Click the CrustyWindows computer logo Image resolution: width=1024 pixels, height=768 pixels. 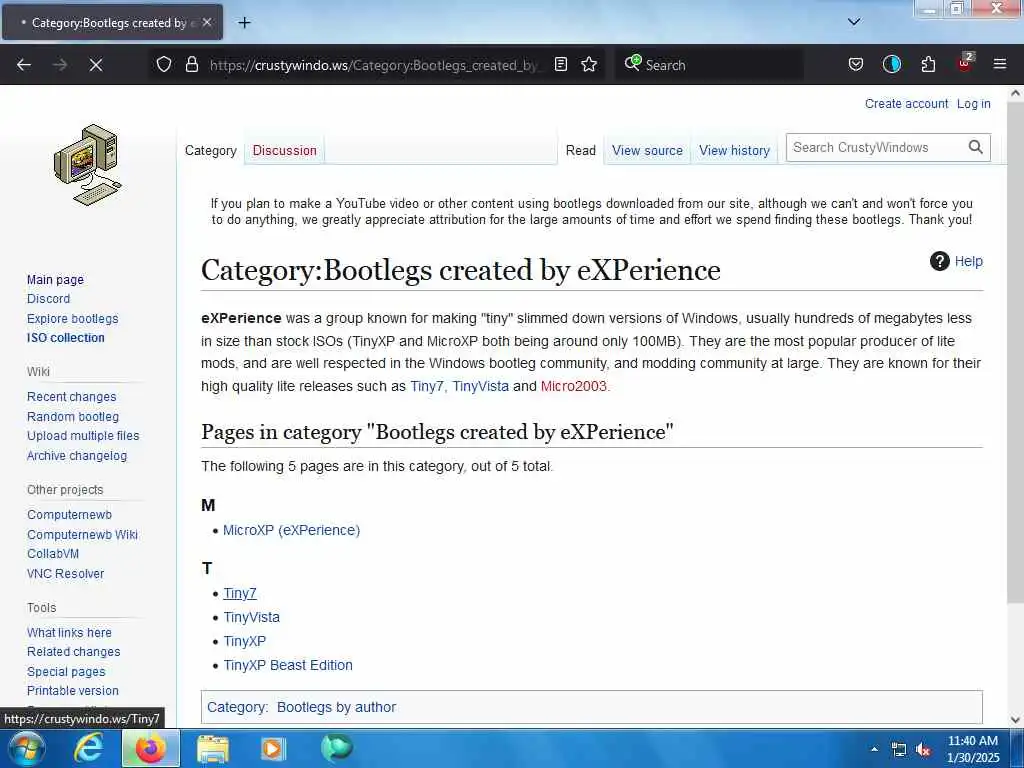click(88, 165)
